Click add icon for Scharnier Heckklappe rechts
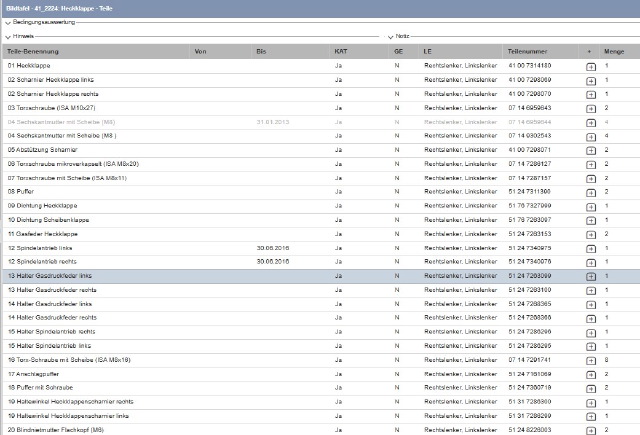Image resolution: width=640 pixels, height=435 pixels. [x=591, y=95]
